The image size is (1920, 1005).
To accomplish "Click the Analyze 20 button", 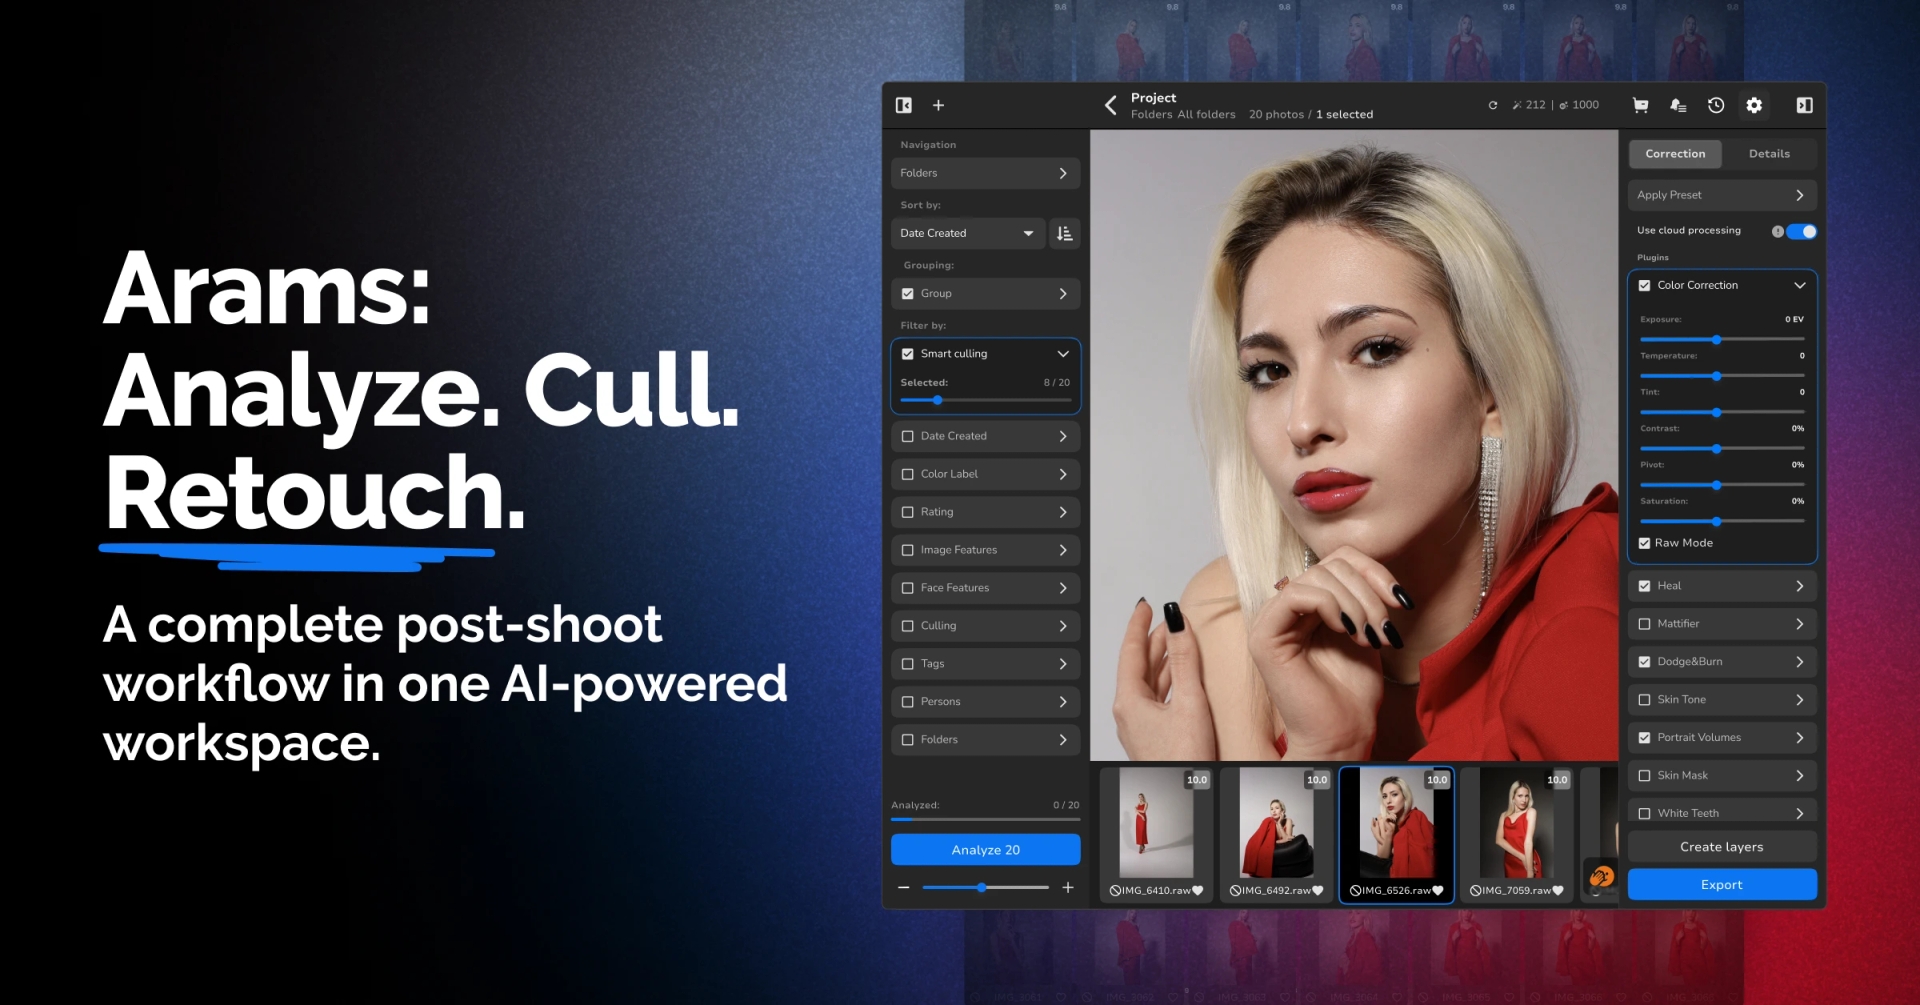I will [985, 849].
